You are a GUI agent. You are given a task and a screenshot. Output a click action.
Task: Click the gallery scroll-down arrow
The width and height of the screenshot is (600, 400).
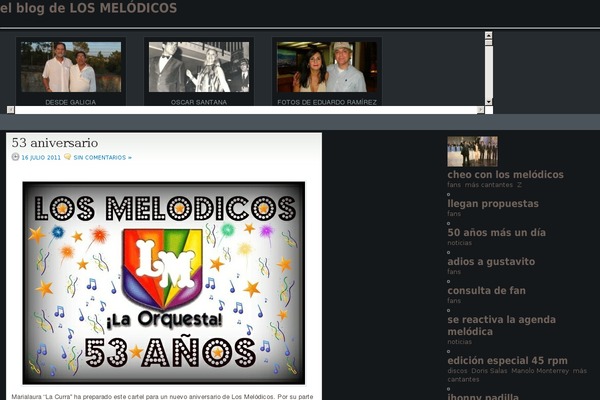click(x=488, y=101)
